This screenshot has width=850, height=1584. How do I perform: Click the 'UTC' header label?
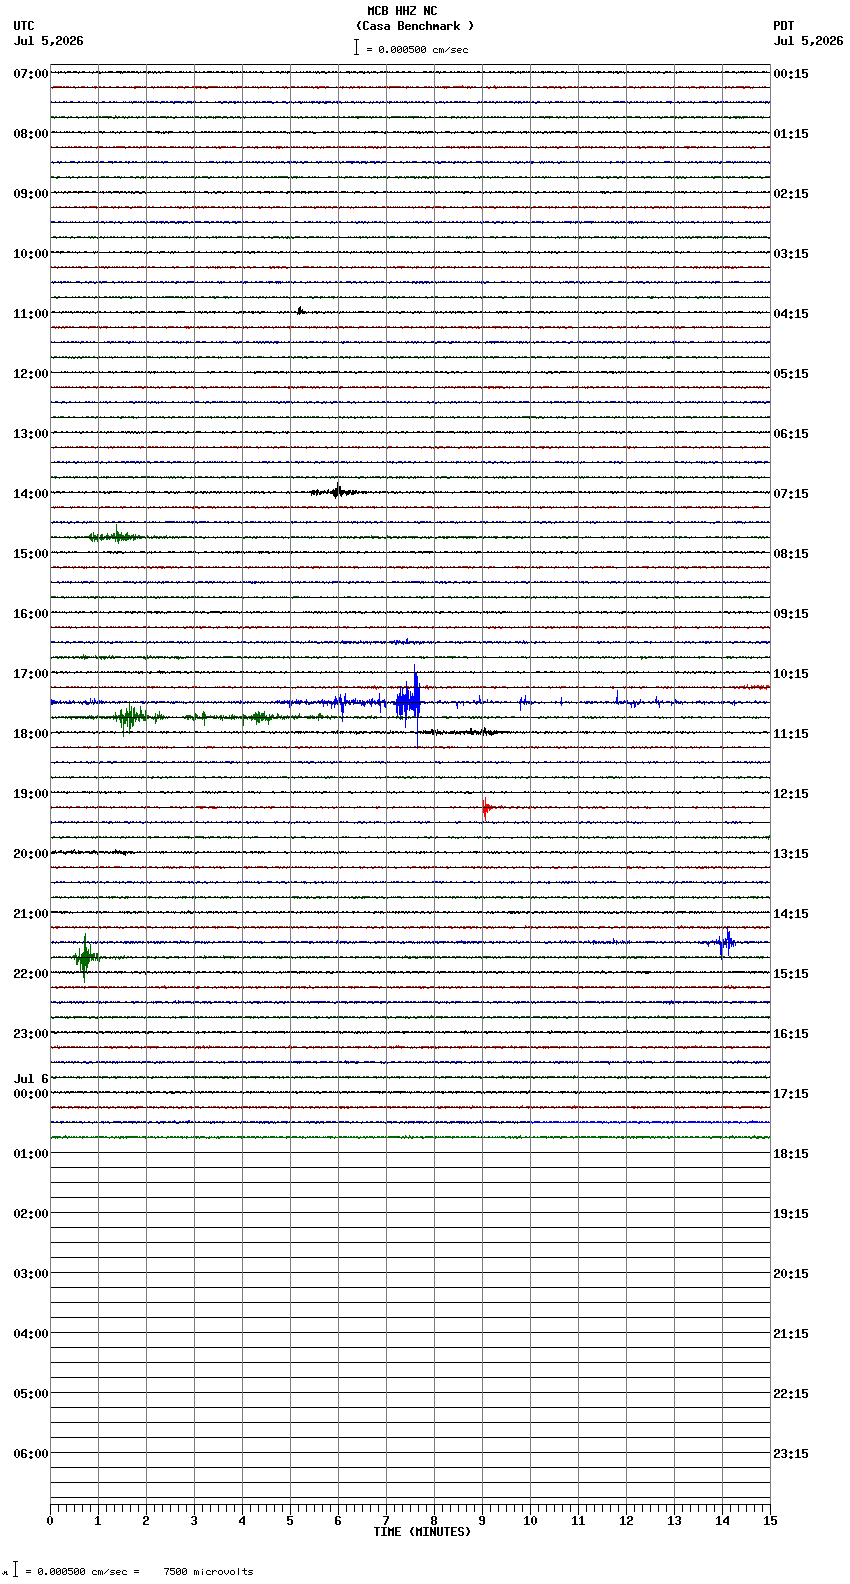pyautogui.click(x=24, y=26)
